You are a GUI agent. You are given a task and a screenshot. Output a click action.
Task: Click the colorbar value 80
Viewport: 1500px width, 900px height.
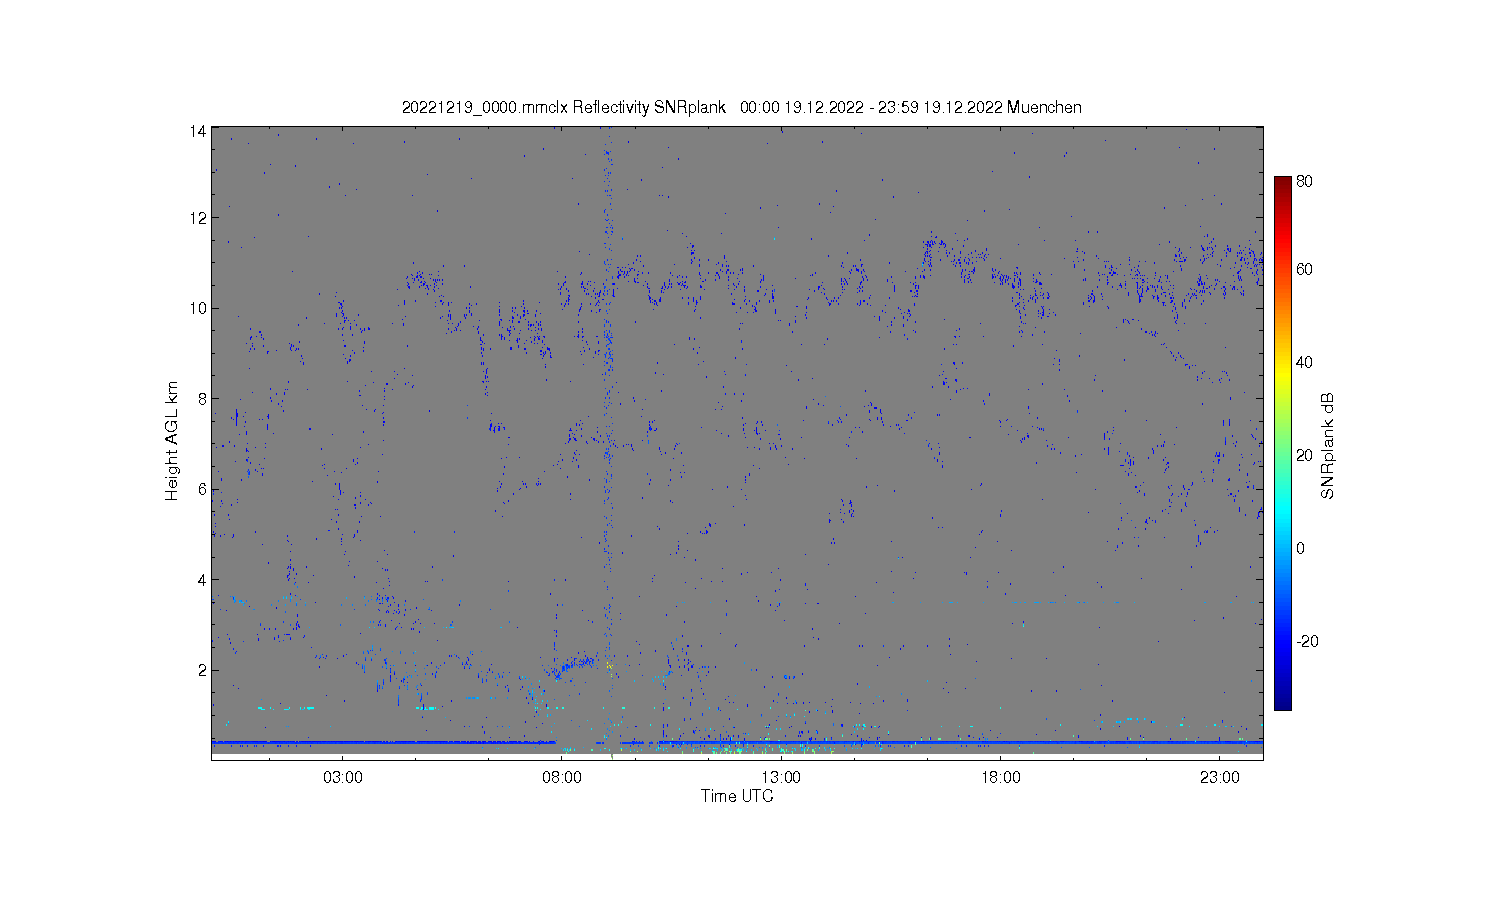coord(1304,182)
